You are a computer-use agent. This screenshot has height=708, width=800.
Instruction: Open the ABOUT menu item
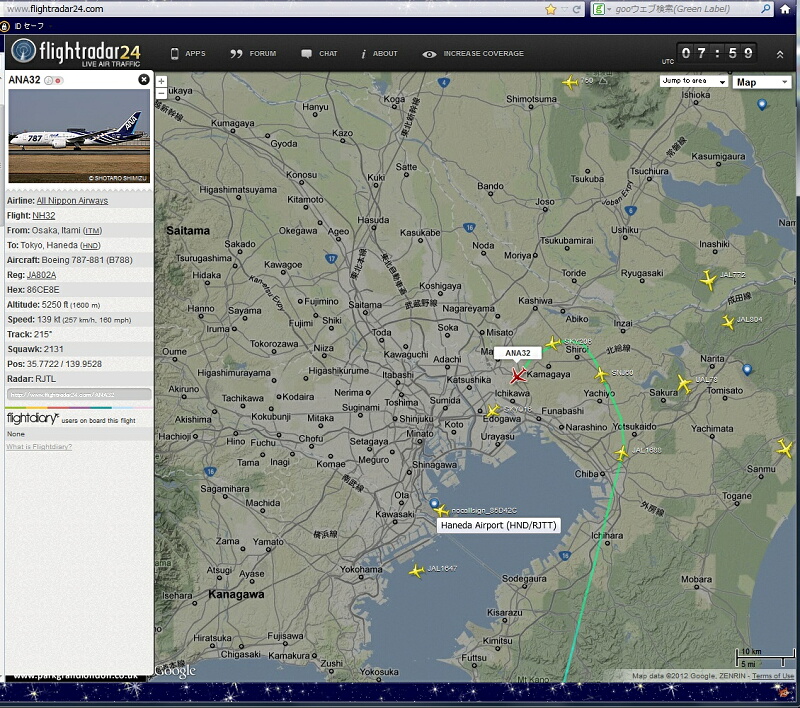click(x=379, y=54)
